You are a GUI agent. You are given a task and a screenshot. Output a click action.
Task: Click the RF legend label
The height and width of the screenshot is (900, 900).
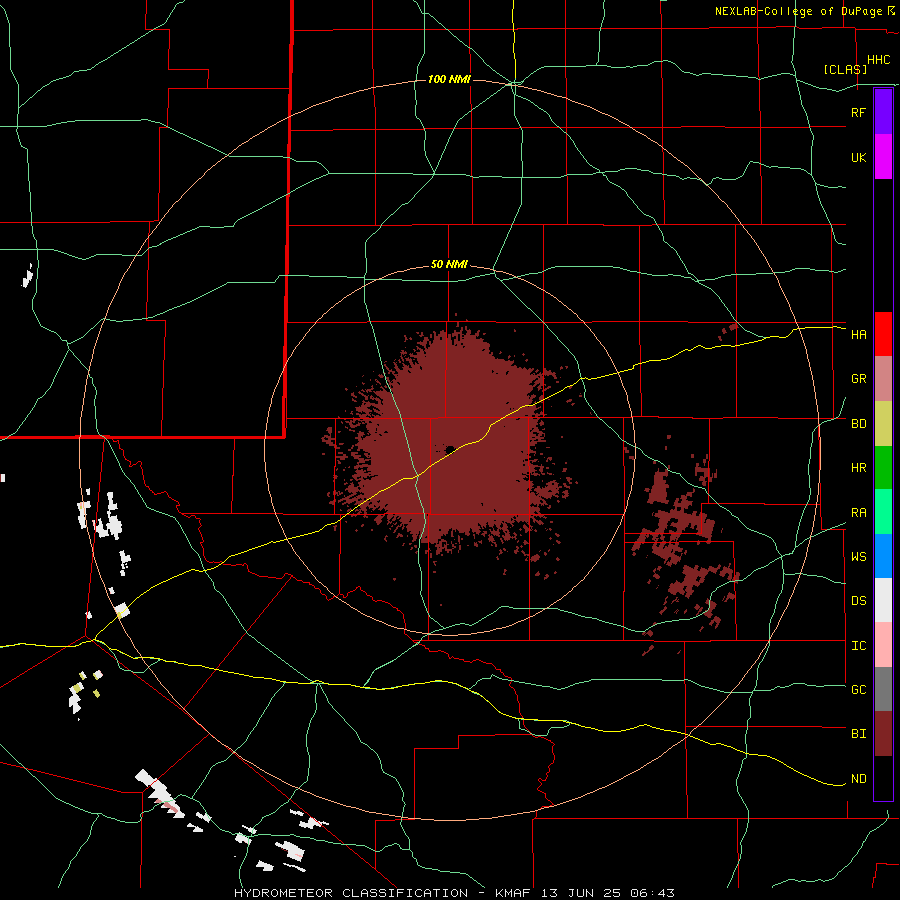pos(858,112)
